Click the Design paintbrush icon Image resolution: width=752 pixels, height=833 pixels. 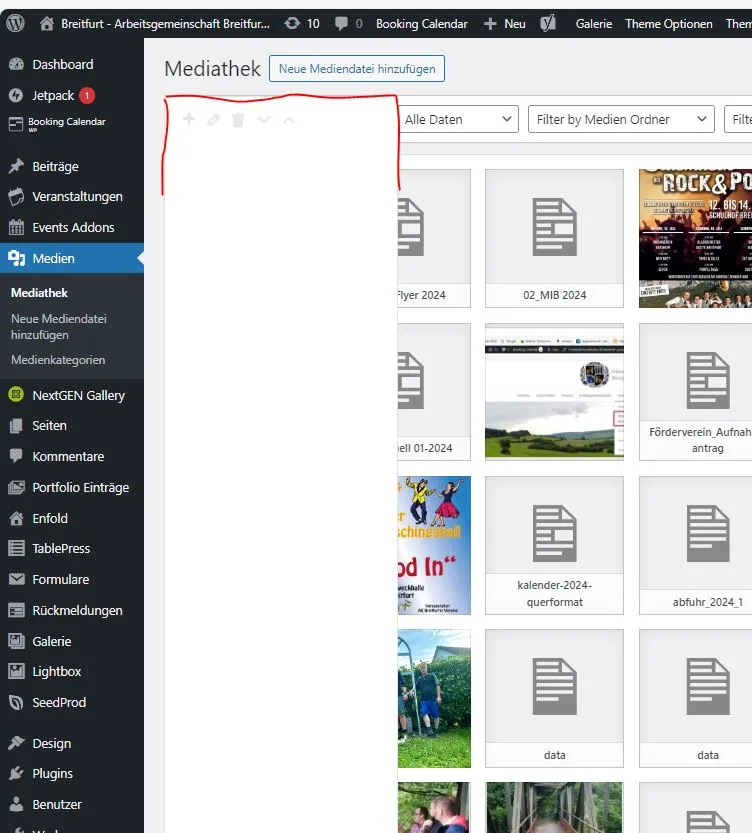tap(16, 743)
